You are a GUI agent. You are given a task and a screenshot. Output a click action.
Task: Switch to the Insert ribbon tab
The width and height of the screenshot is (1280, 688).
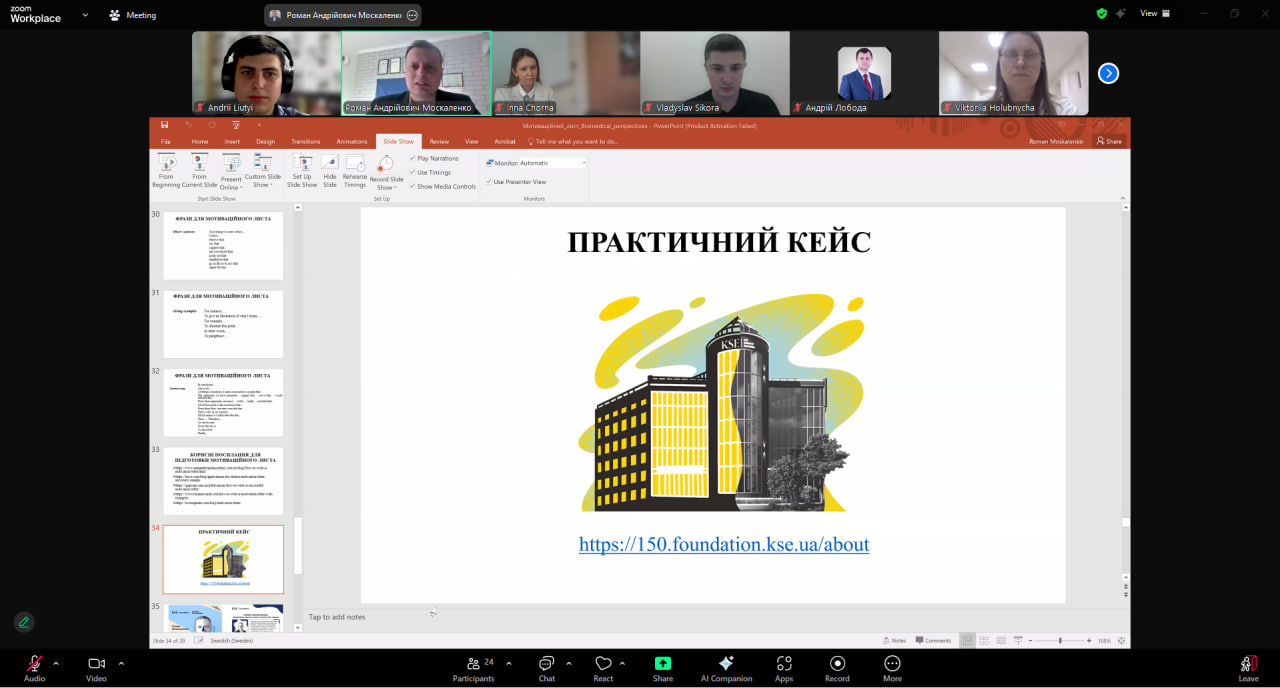(232, 141)
